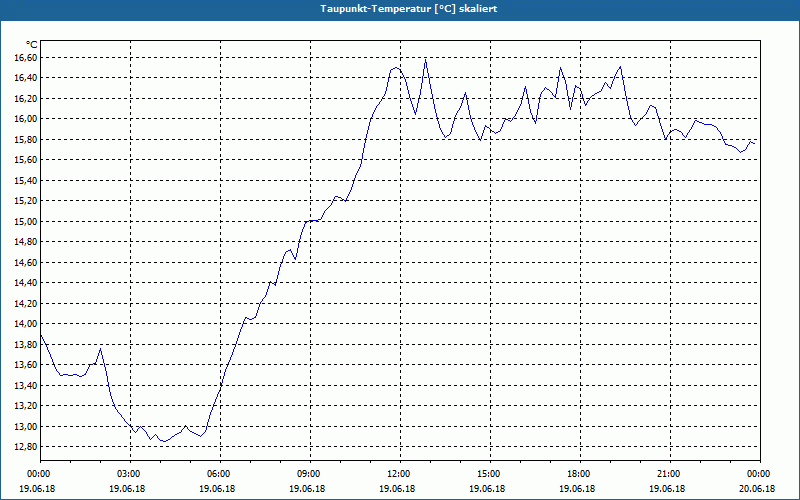Select the "09:00" x-axis label
This screenshot has width=800, height=500.
[x=310, y=474]
